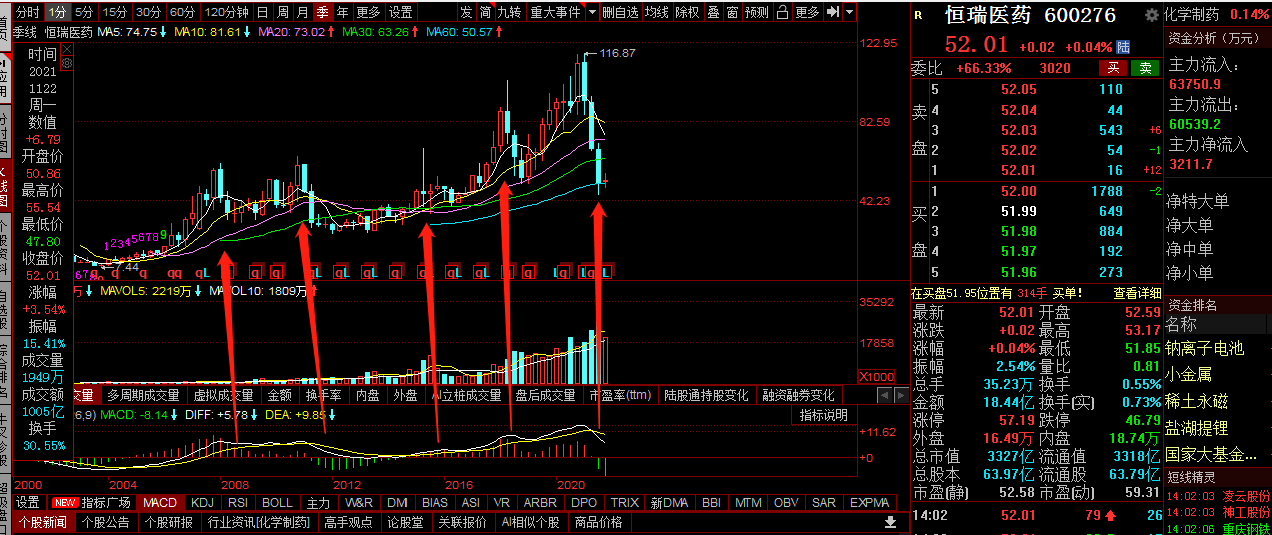Click the 窗 window toolbar item
Image resolution: width=1272 pixels, height=535 pixels.
pos(732,12)
